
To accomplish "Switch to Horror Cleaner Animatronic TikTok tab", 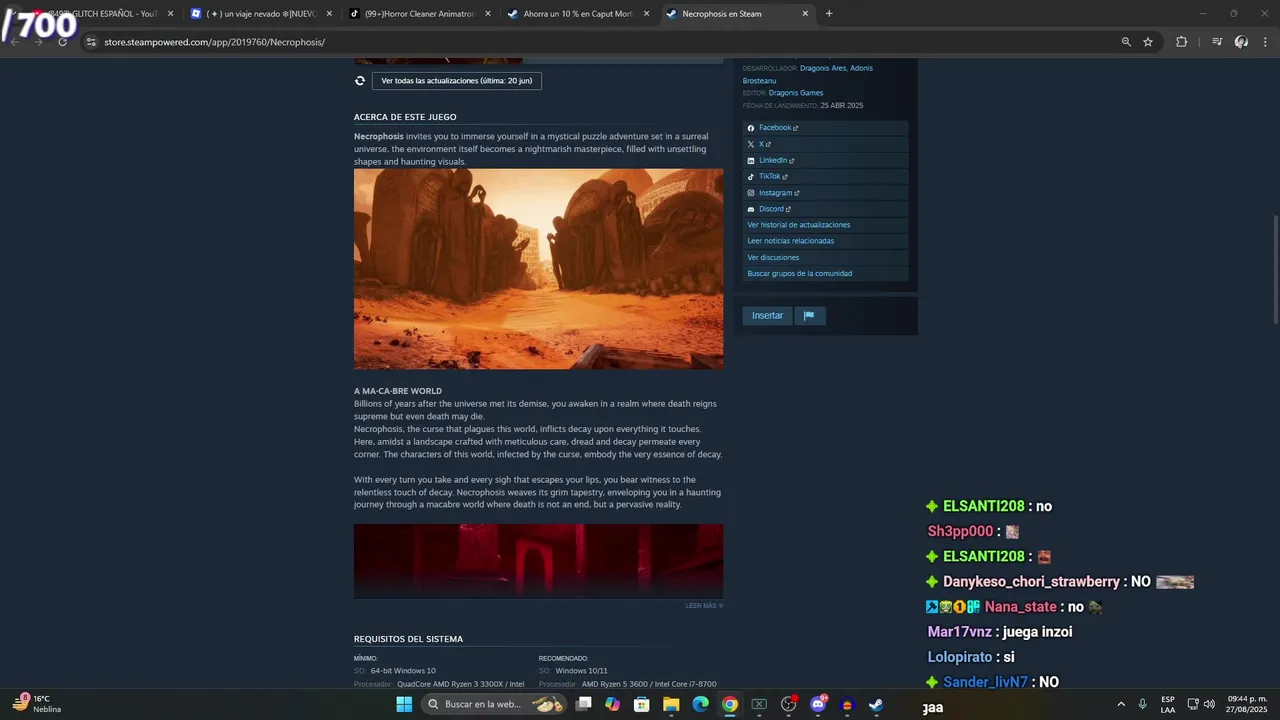I will (412, 14).
